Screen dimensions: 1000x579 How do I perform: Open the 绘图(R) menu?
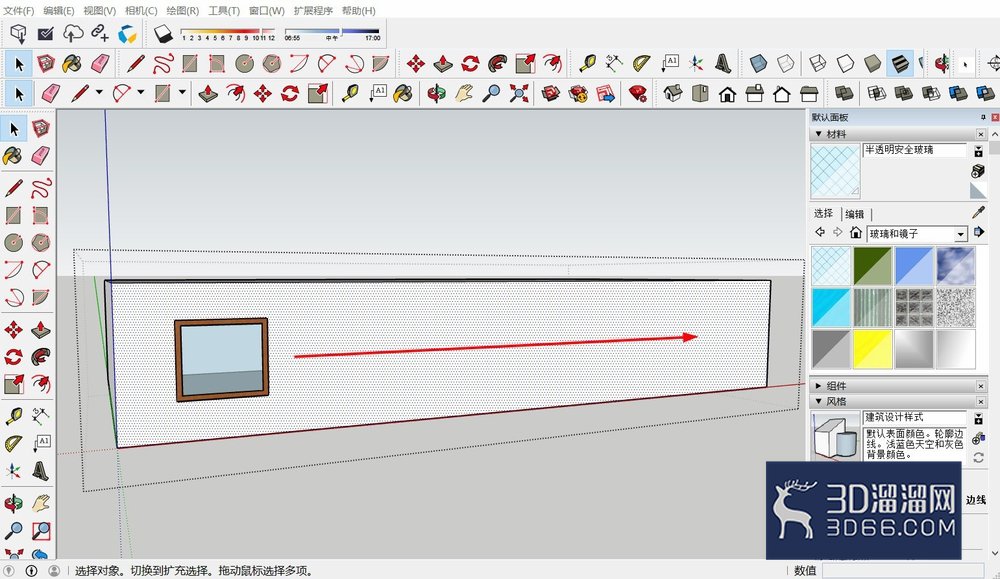(x=182, y=10)
